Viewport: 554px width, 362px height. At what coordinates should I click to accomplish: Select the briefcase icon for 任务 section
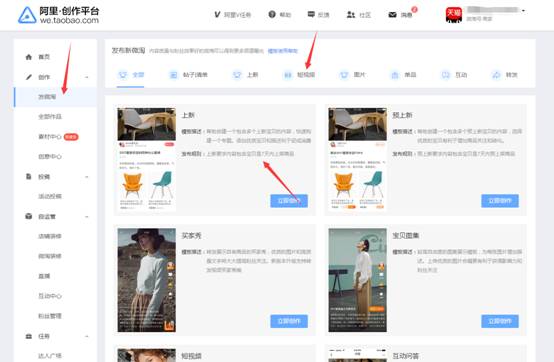29,336
